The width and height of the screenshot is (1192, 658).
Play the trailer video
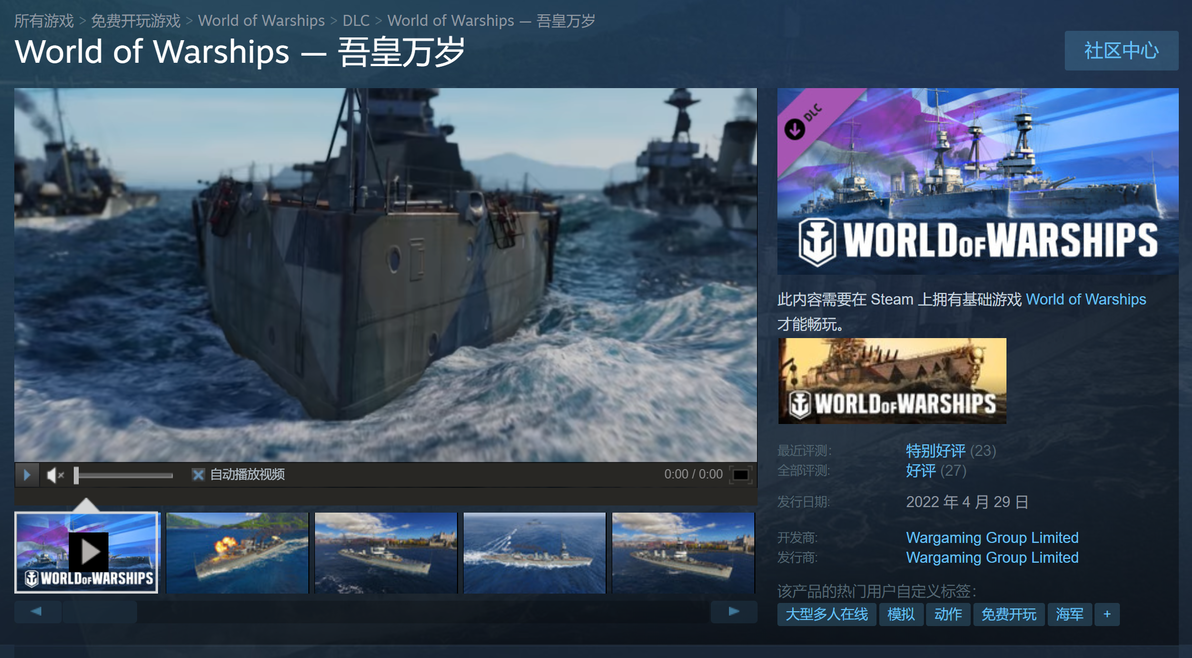27,474
